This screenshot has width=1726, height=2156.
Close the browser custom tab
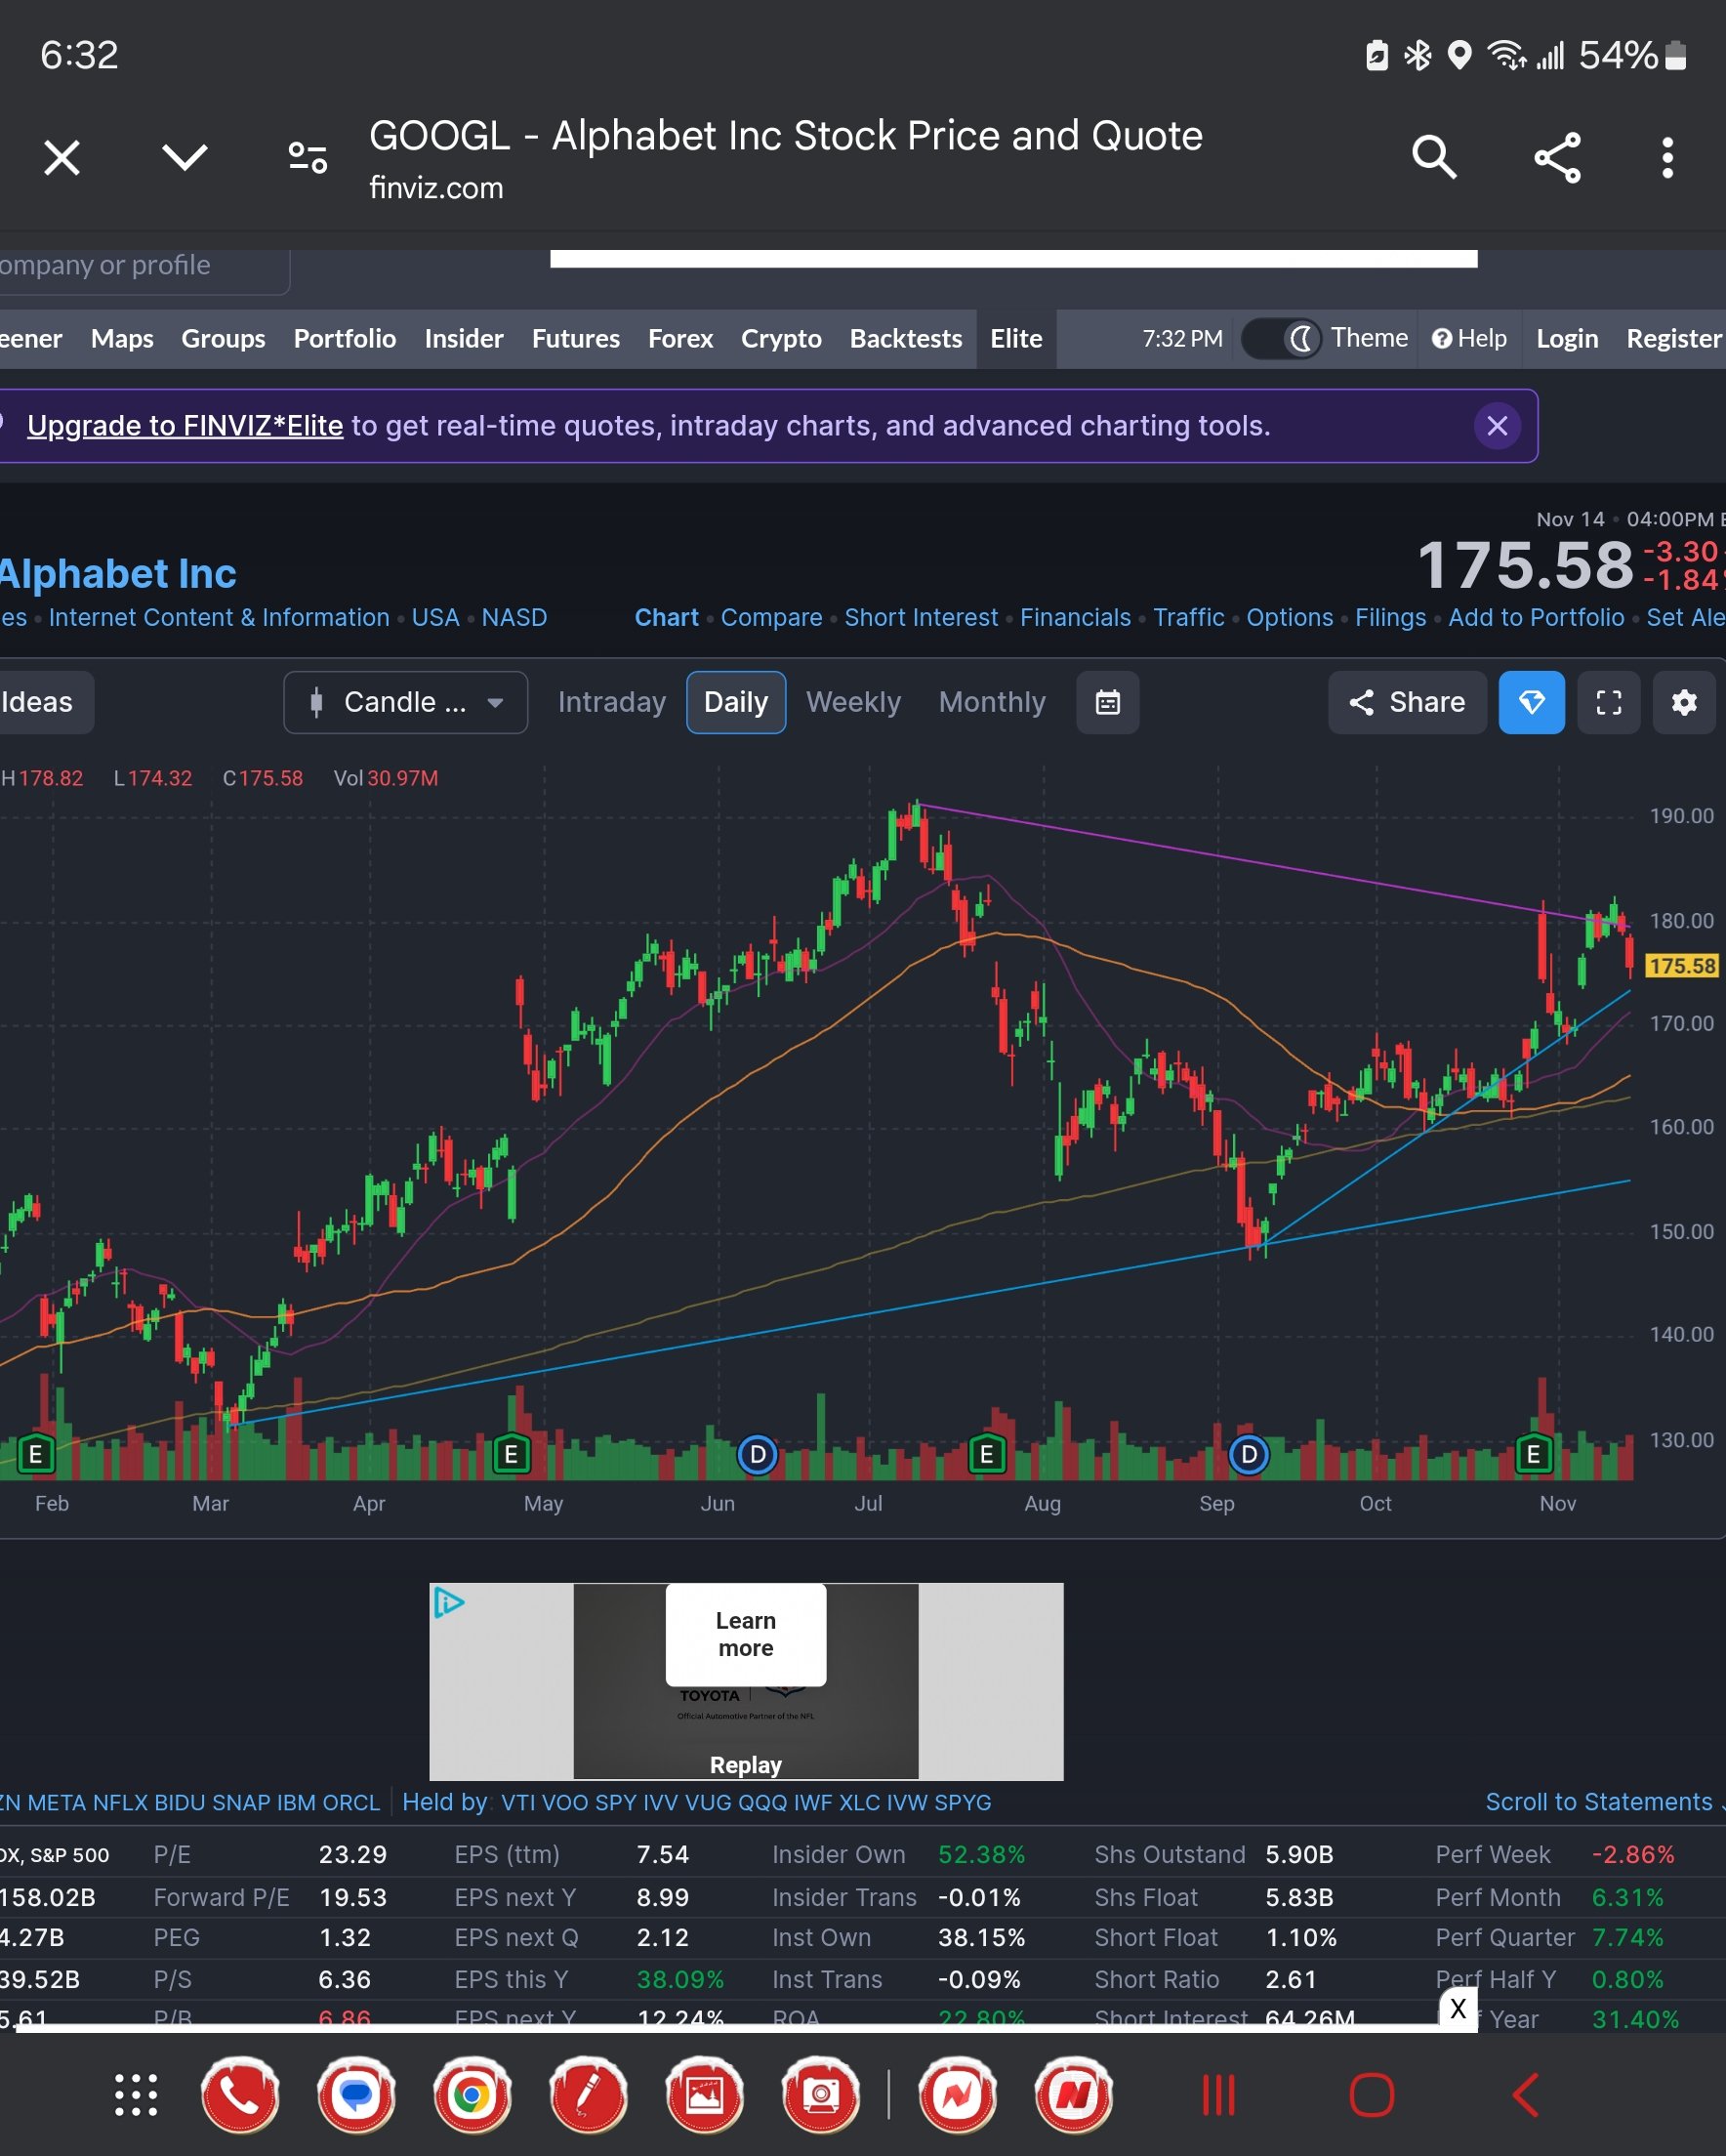[x=62, y=158]
